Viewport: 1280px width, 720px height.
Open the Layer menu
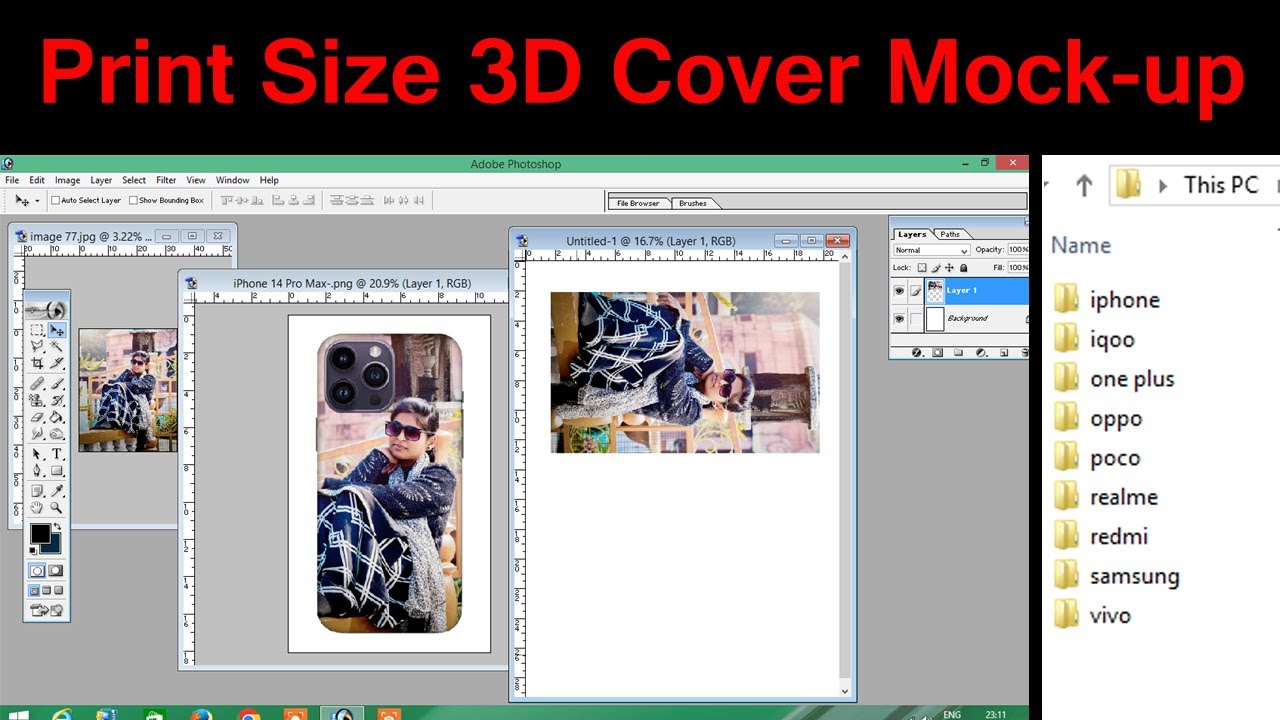(x=101, y=180)
